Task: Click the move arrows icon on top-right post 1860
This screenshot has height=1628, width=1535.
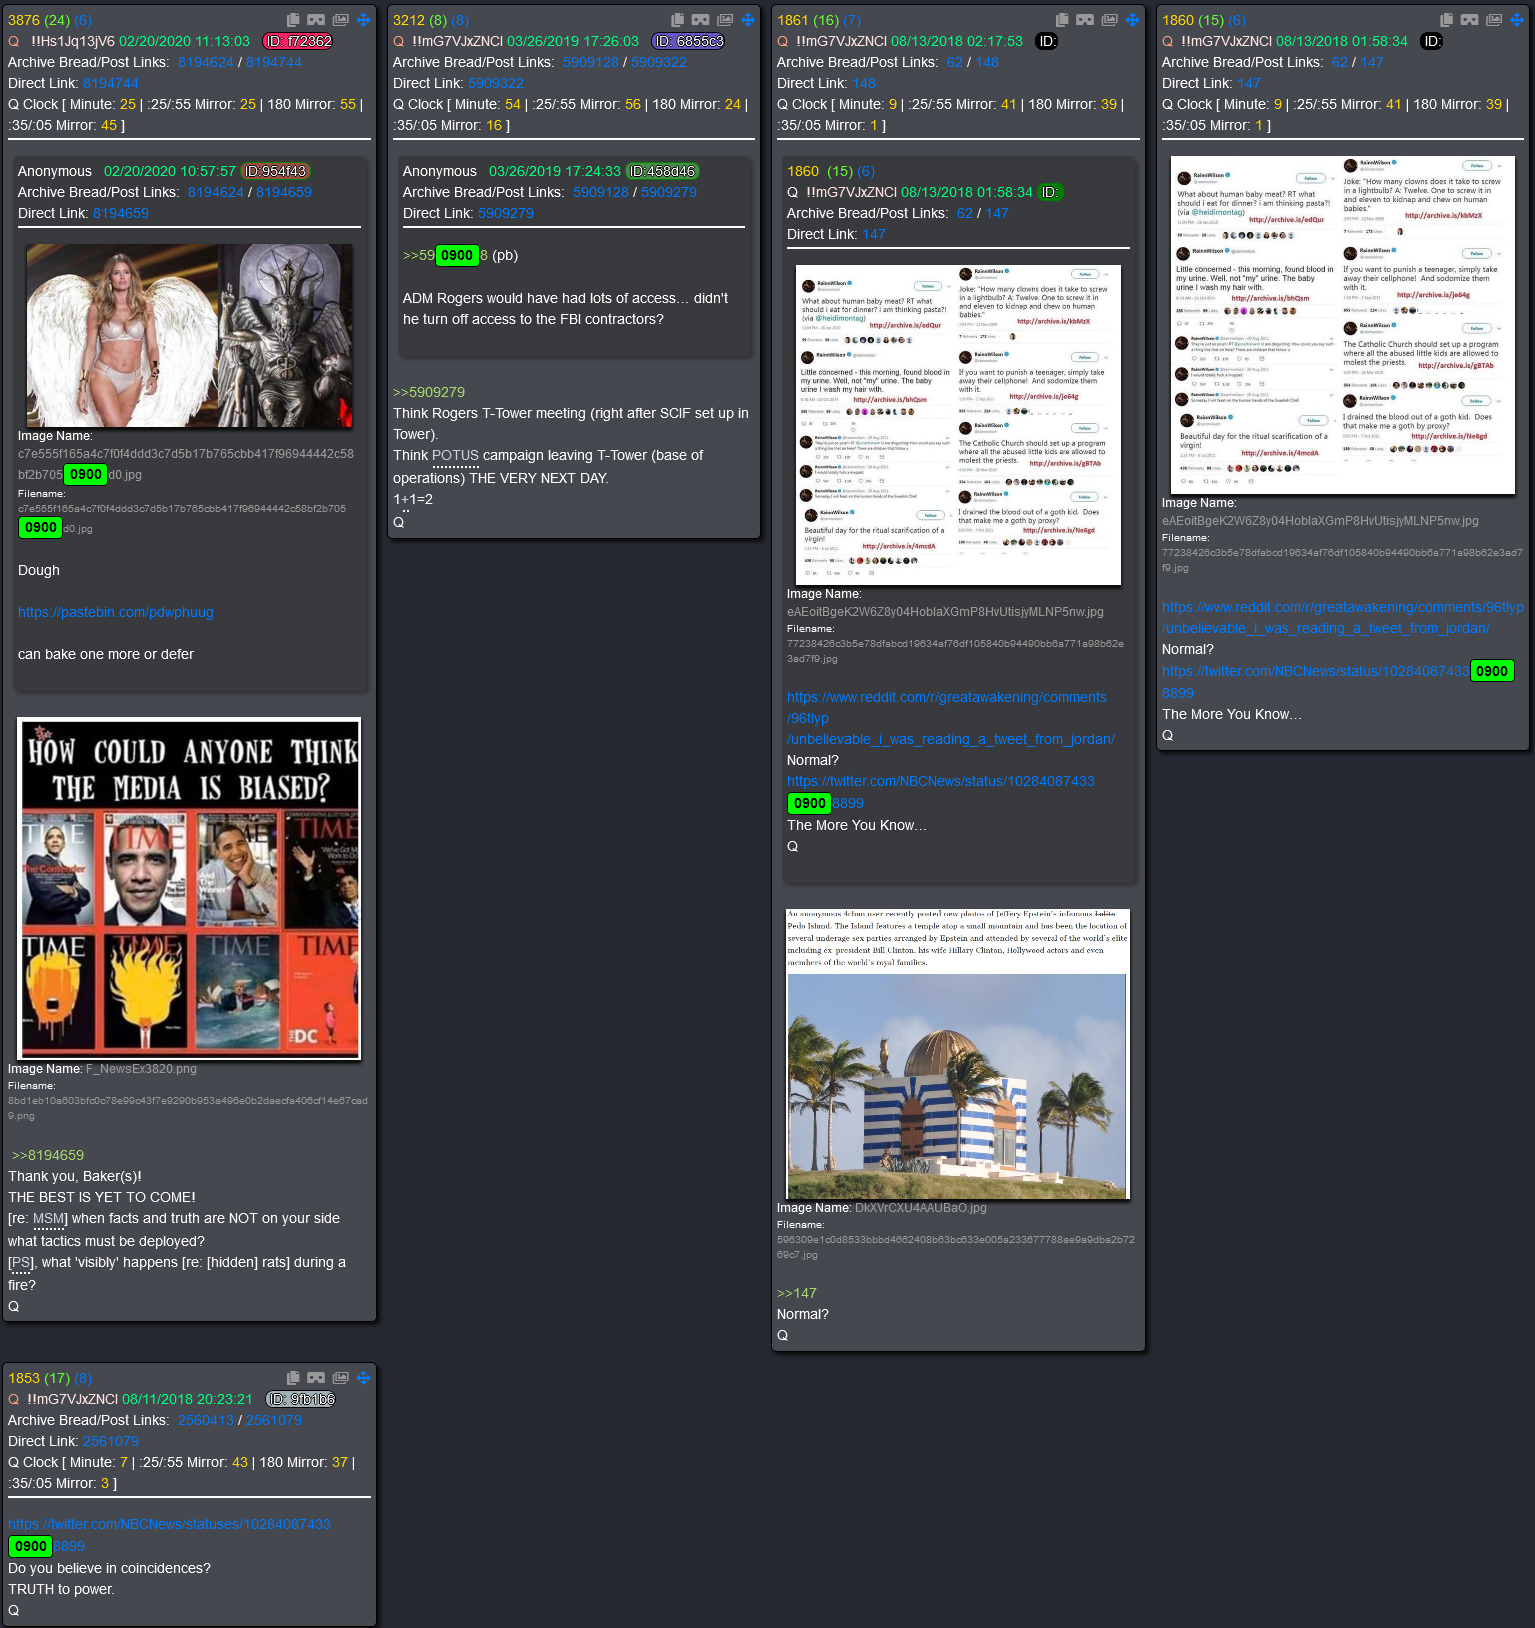Action: click(x=1517, y=20)
